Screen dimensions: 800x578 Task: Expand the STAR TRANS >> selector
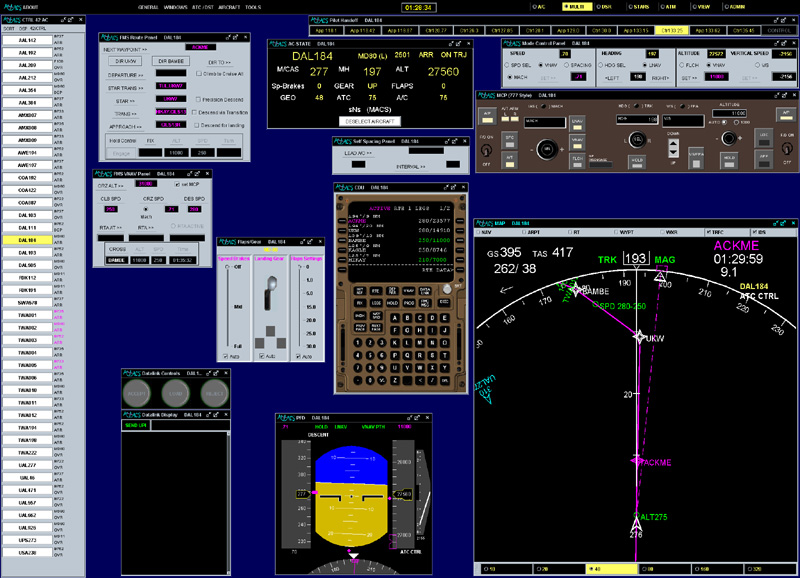click(126, 87)
